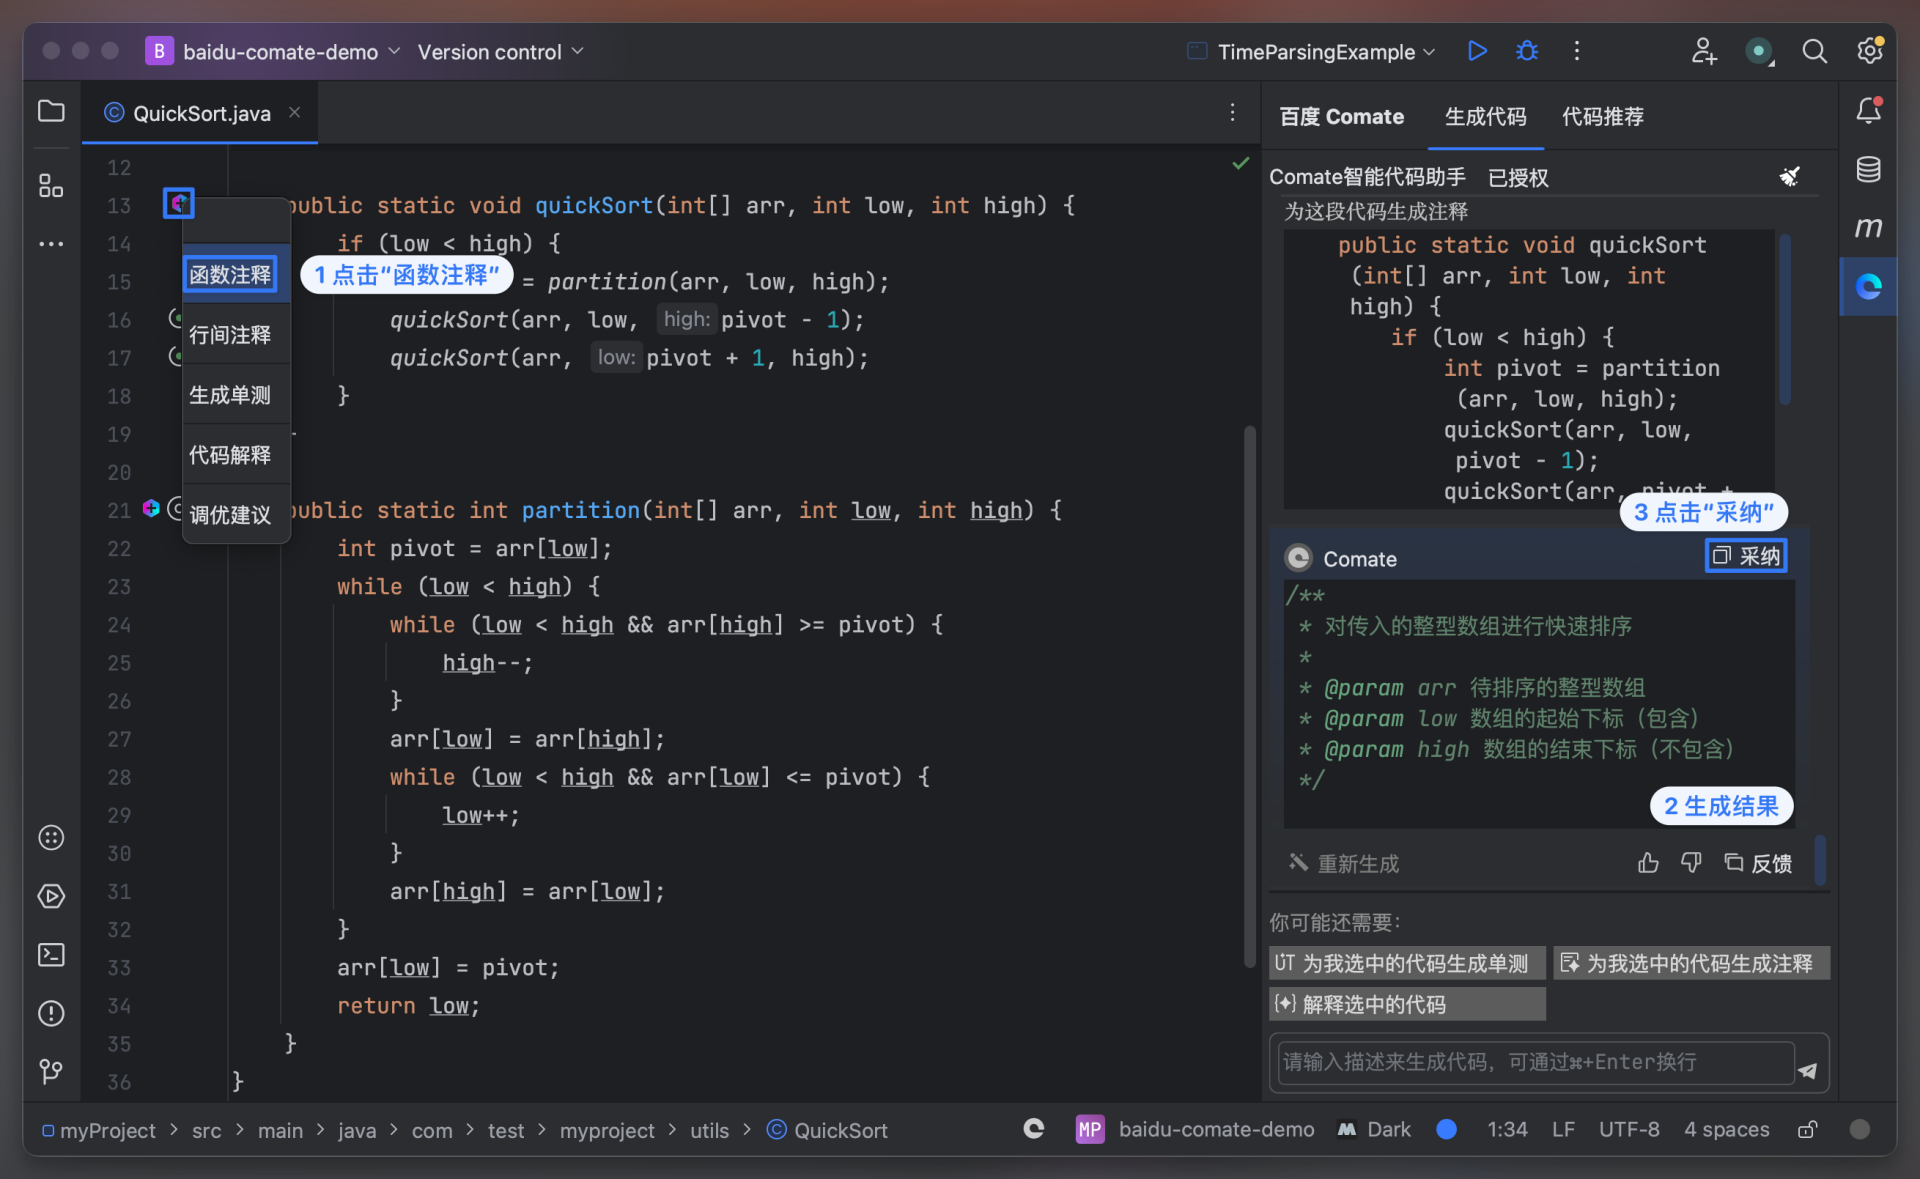Screen dimensions: 1920x1179
Task: Click the 采纳 button to accept the result
Action: [x=1746, y=556]
